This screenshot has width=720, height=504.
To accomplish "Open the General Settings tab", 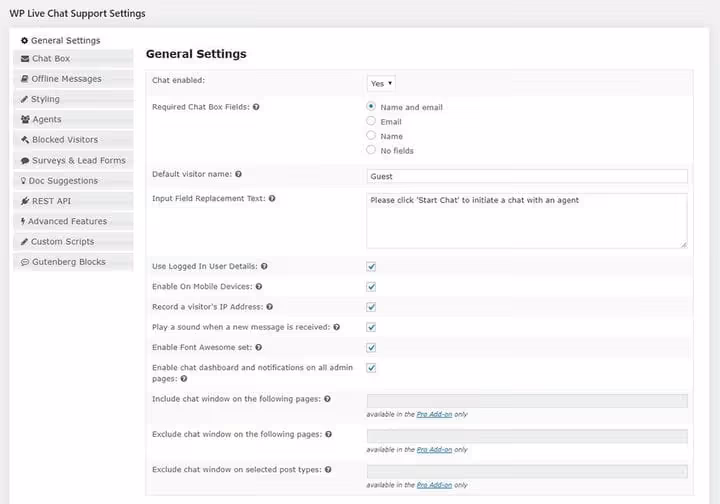I will click(73, 40).
